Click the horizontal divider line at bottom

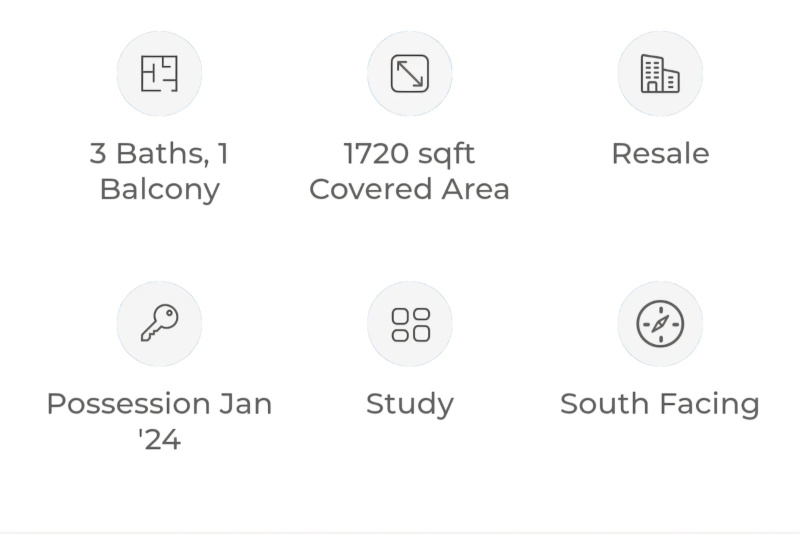400,531
